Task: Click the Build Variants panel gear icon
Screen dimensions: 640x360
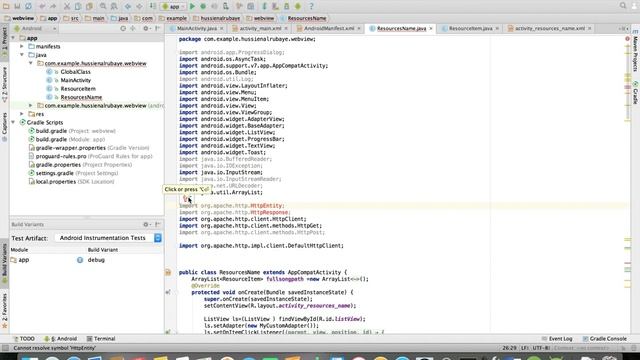Action: tap(146, 224)
